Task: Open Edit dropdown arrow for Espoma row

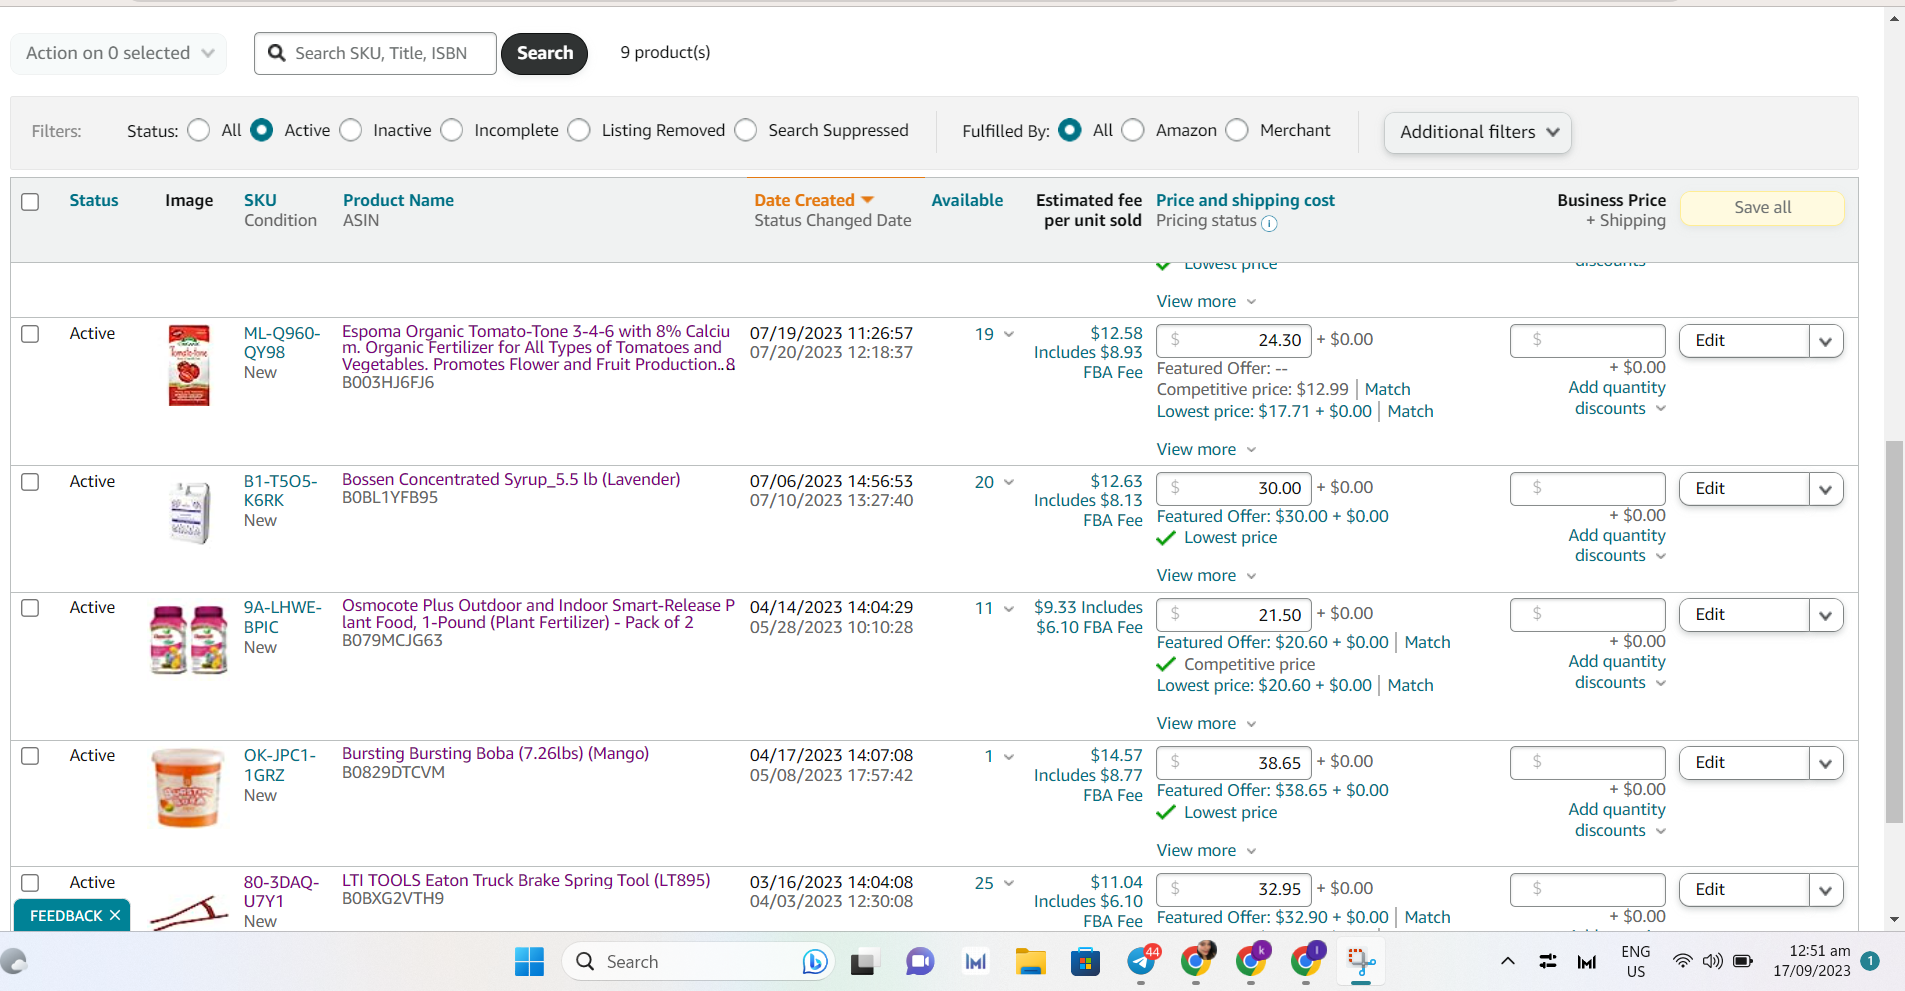Action: coord(1826,341)
